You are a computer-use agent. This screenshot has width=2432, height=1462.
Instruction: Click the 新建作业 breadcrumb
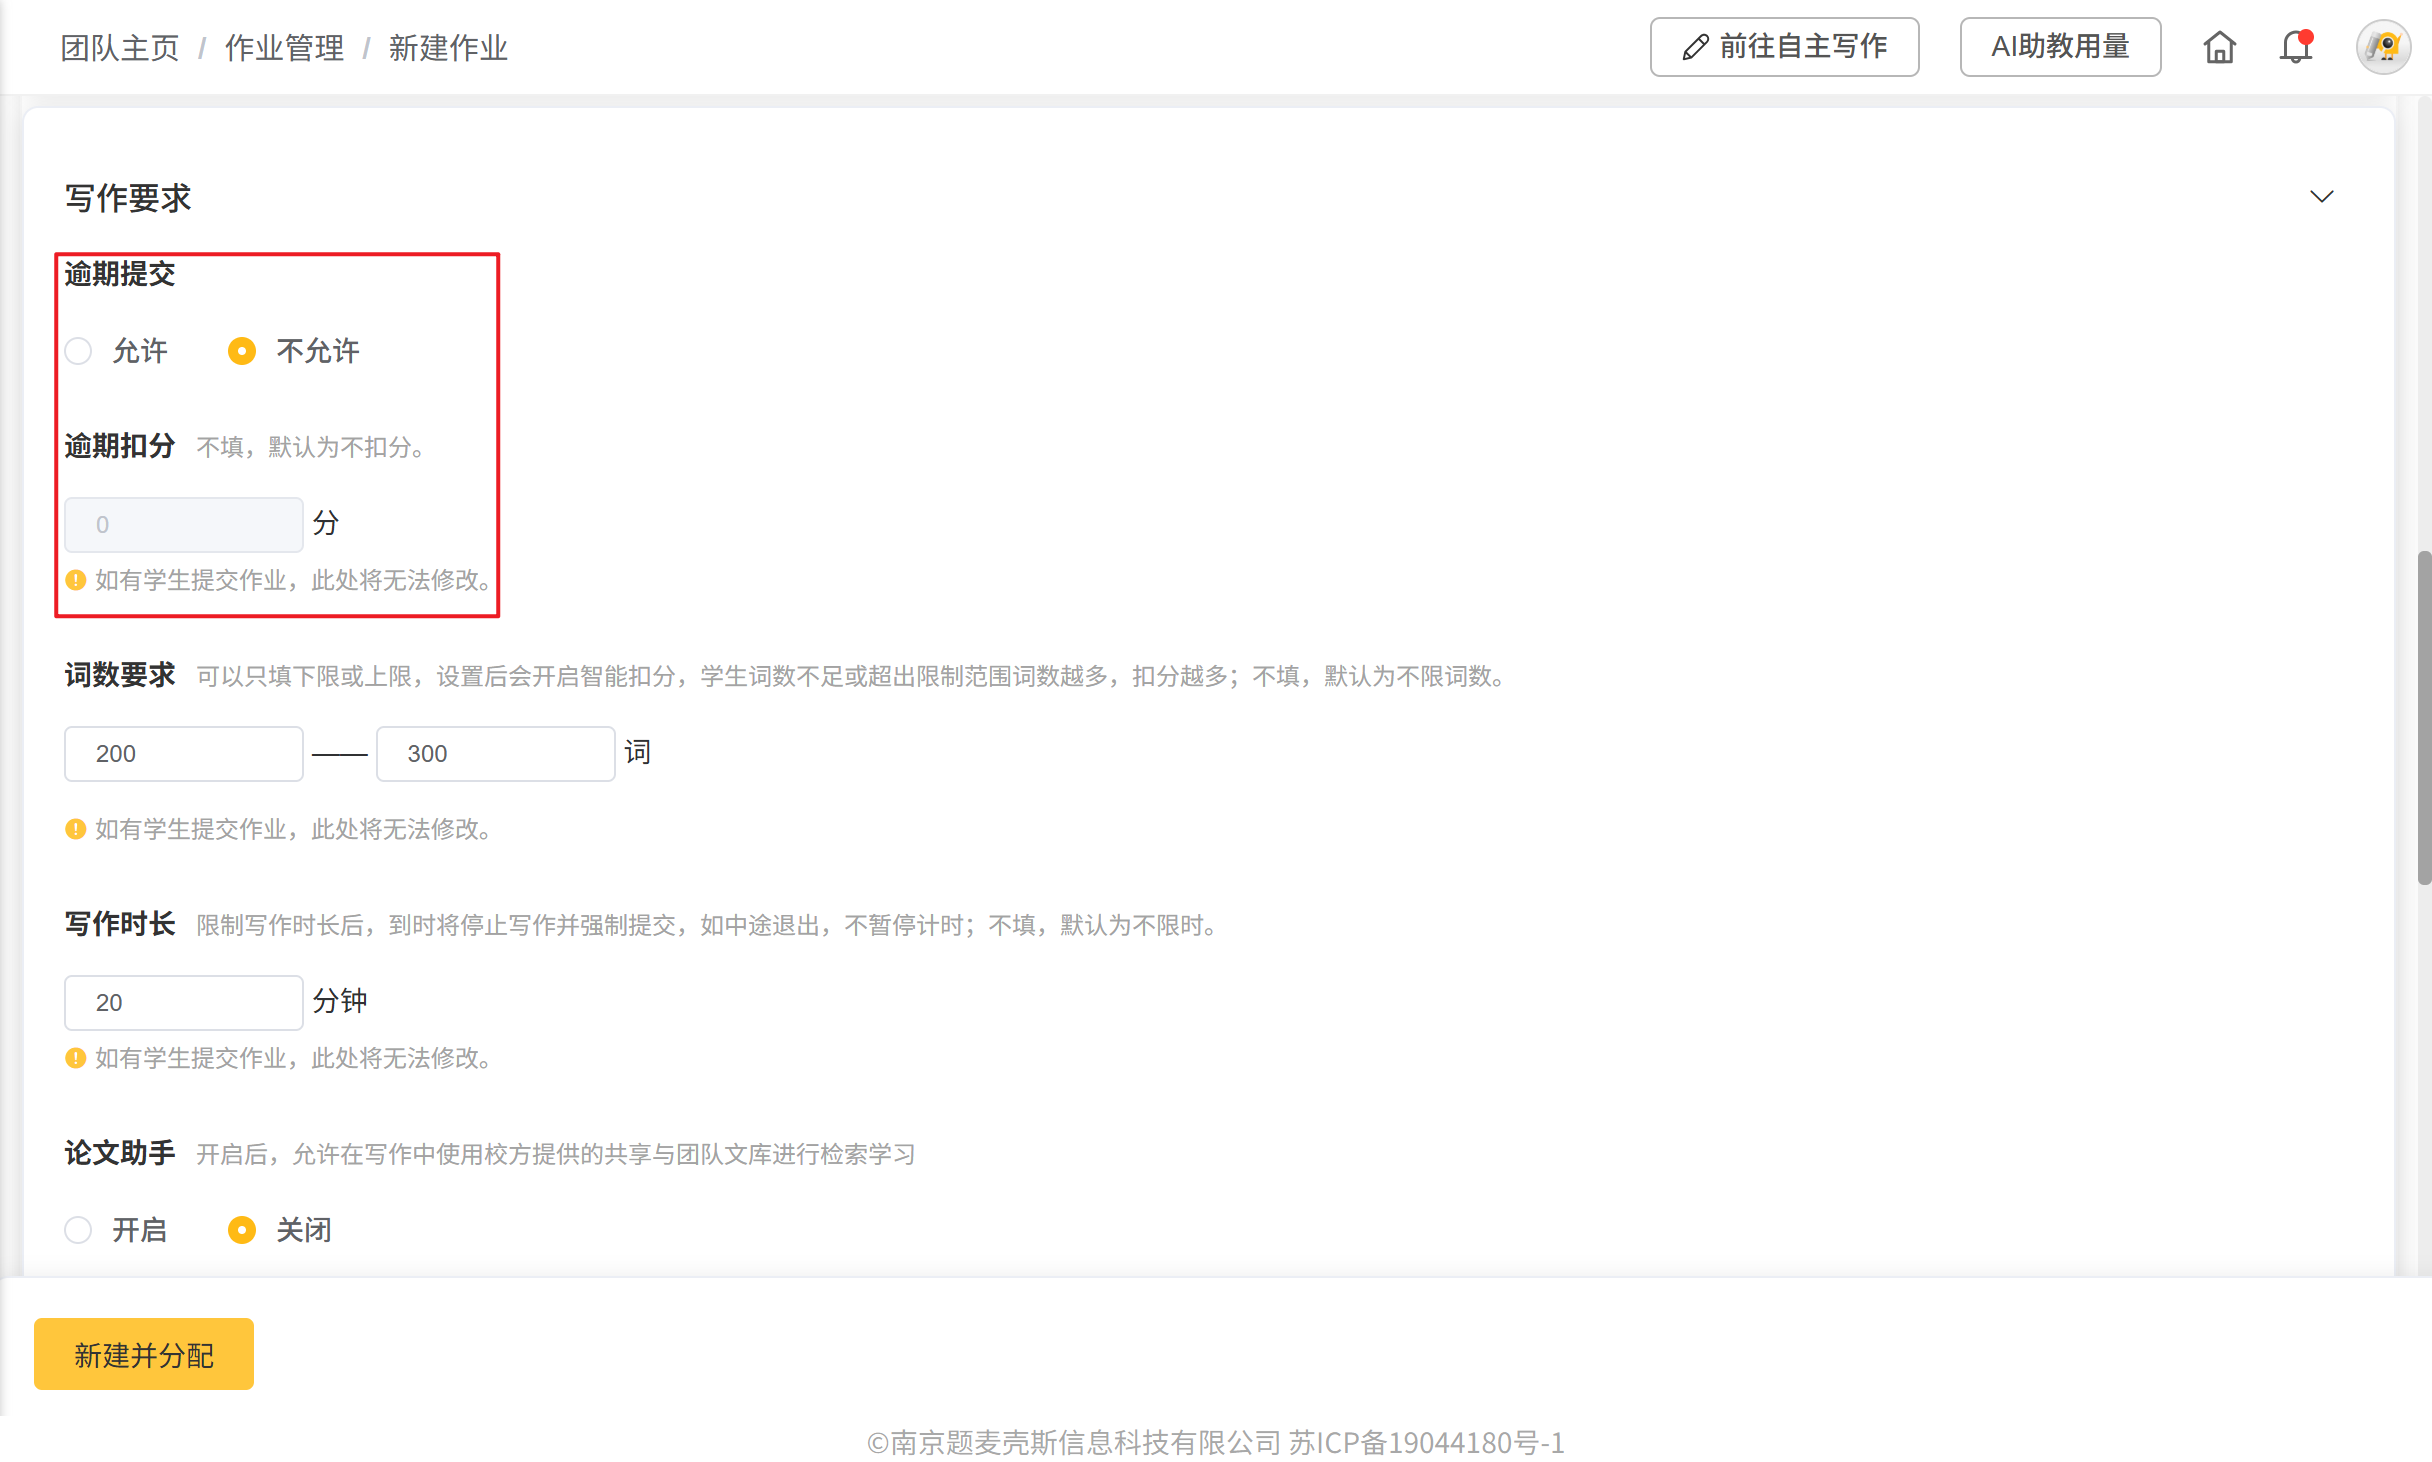pyautogui.click(x=448, y=48)
